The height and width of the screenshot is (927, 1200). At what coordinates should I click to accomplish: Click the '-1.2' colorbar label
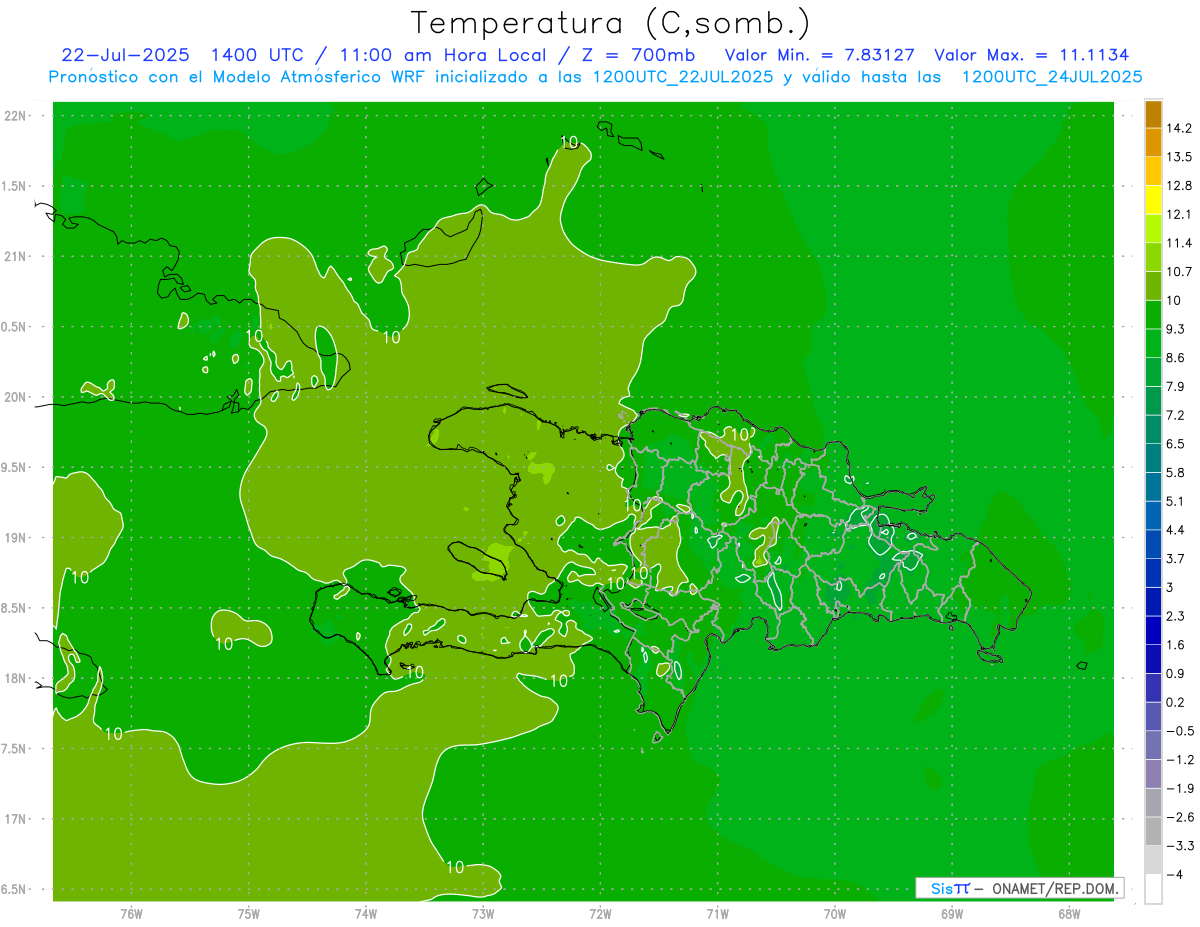[x=1179, y=760]
